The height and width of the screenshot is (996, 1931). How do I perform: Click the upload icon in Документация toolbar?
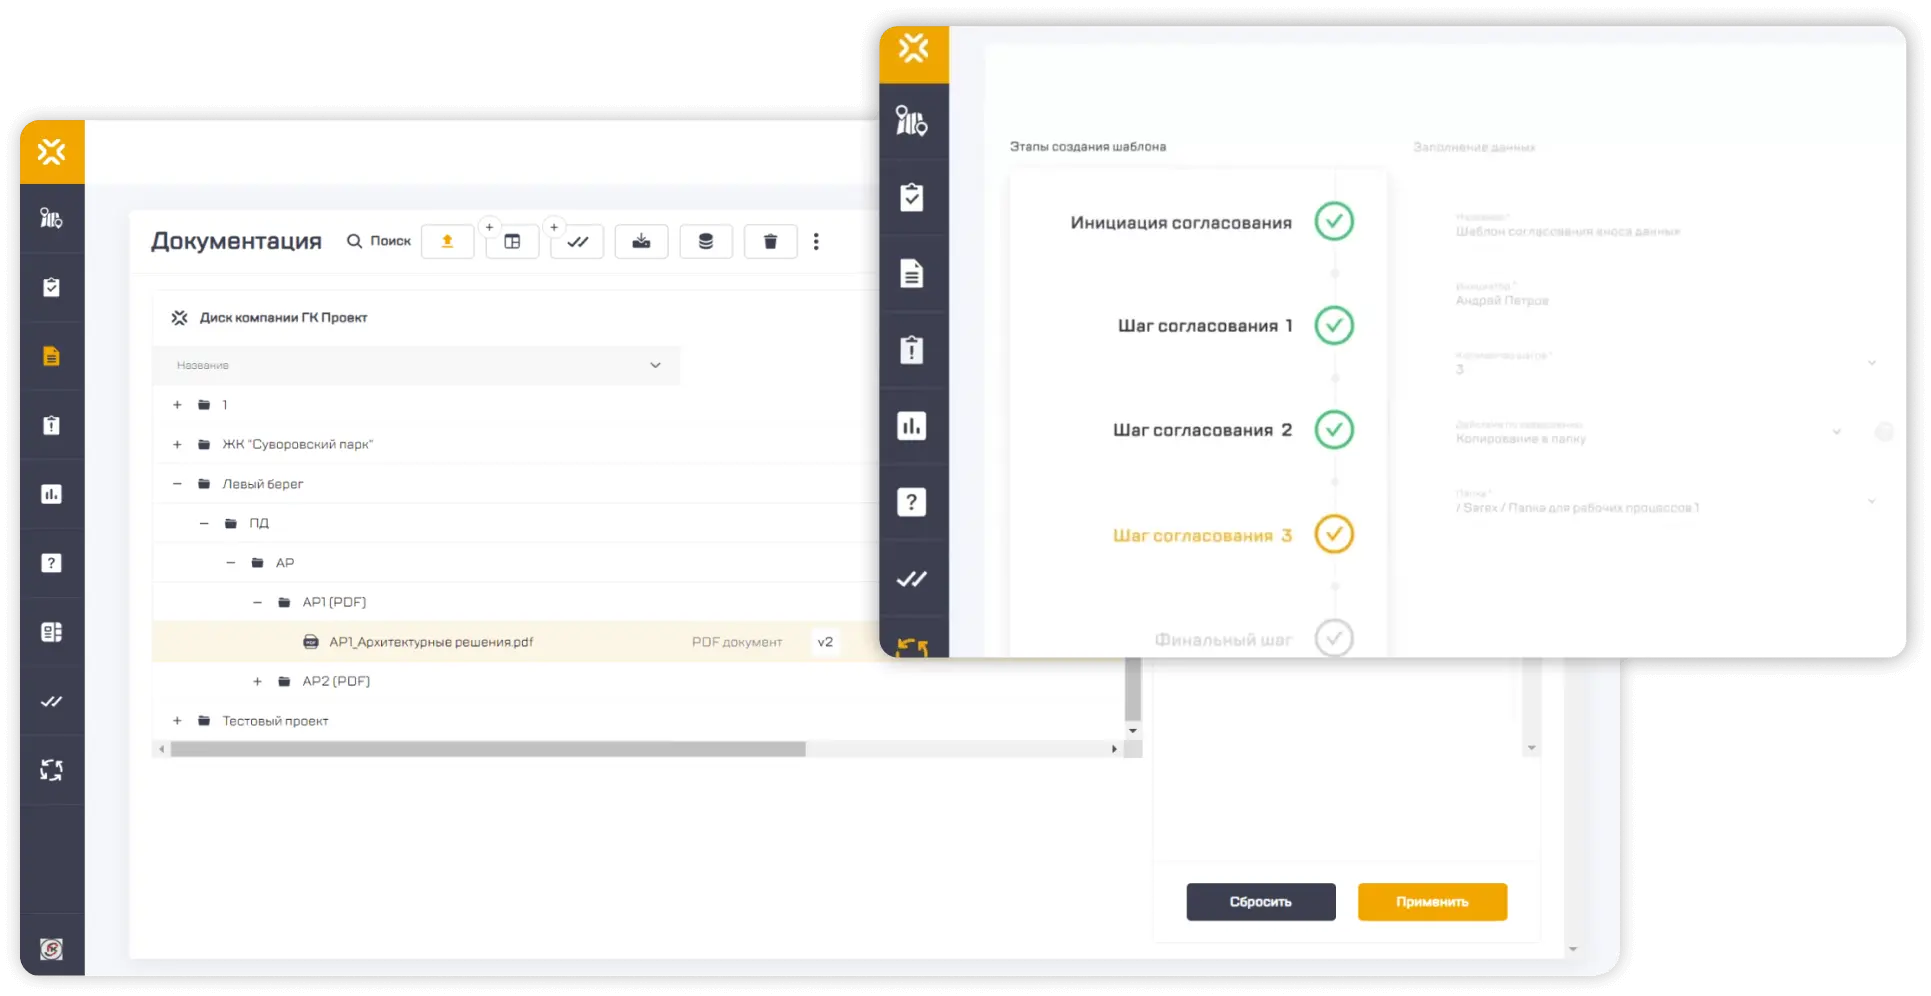coord(447,242)
